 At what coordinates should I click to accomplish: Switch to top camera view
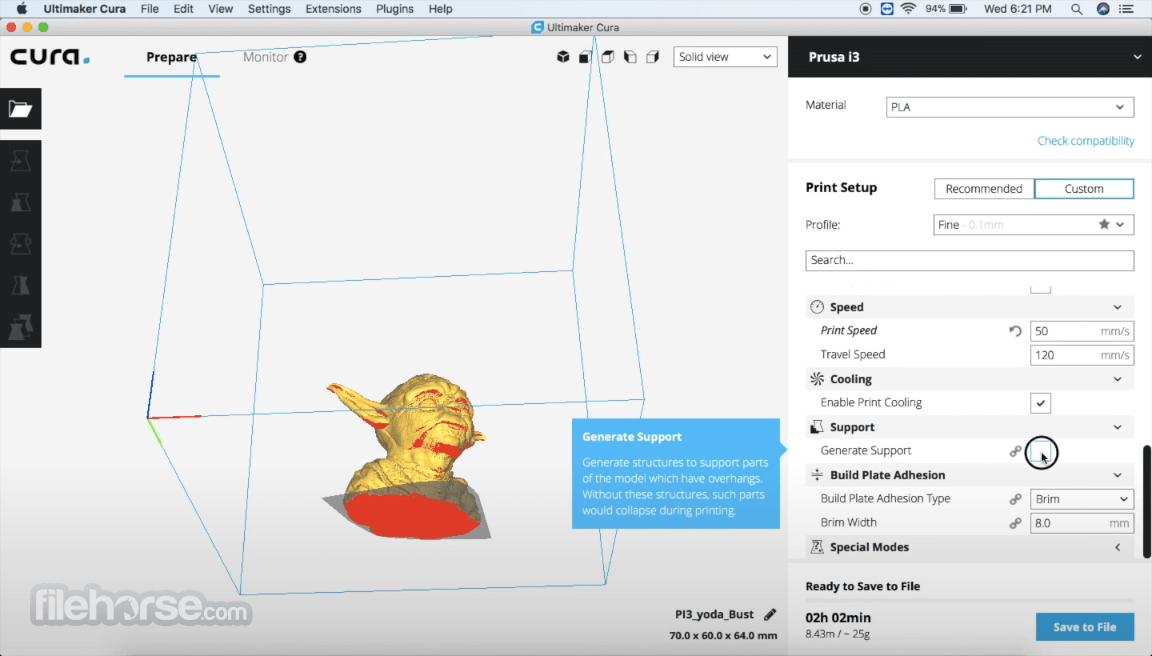[x=608, y=57]
